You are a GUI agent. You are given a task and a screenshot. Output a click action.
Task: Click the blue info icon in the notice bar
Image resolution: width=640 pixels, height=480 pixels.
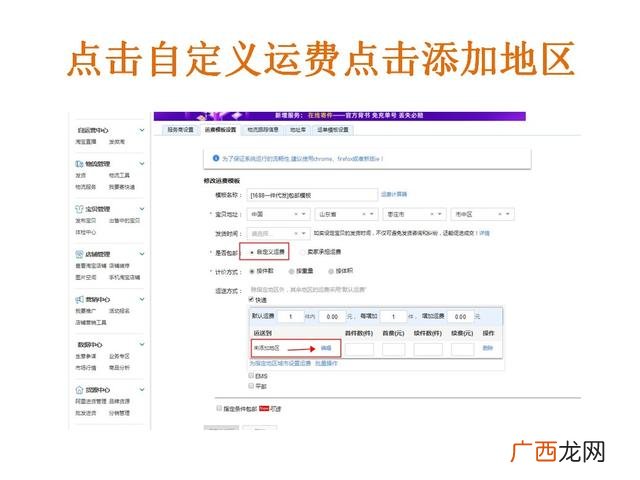[x=216, y=158]
